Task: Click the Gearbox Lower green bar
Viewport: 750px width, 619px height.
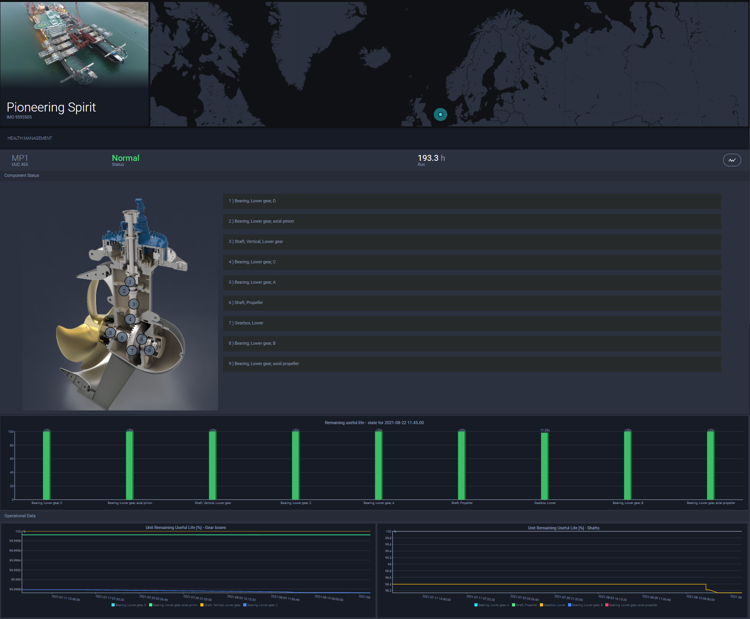Action: pos(544,465)
